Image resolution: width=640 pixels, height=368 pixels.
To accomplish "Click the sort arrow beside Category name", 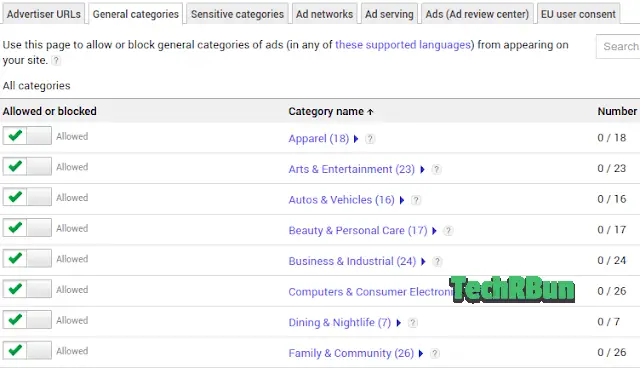I will tap(370, 112).
